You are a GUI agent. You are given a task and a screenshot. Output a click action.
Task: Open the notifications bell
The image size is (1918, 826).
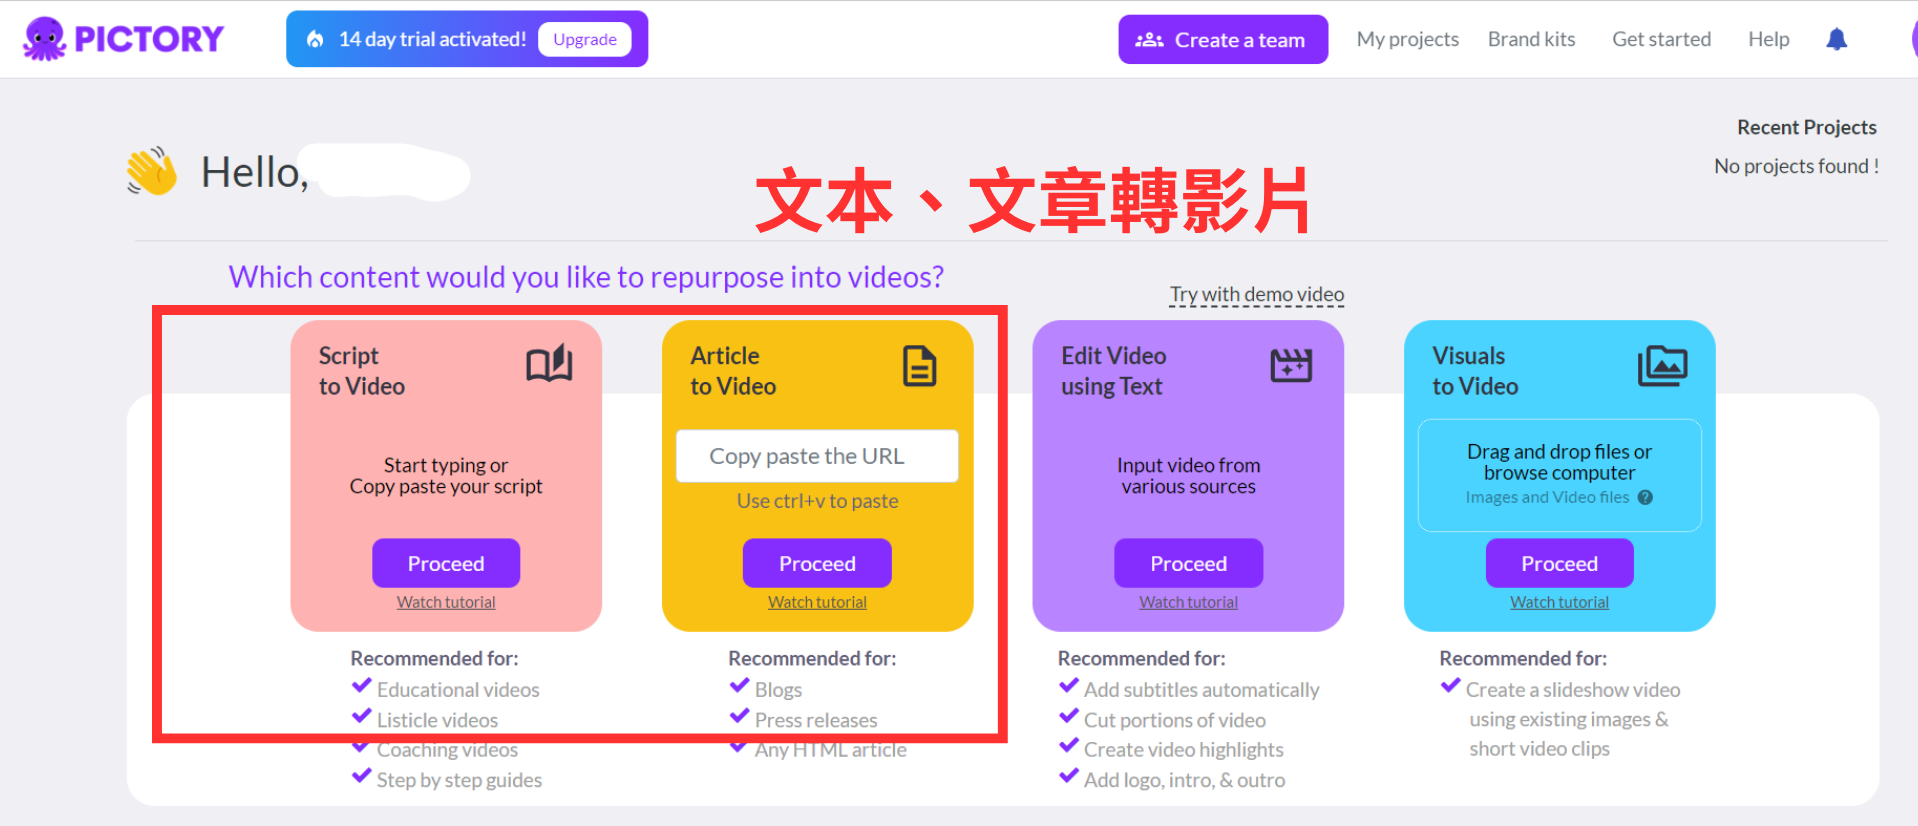pos(1836,39)
